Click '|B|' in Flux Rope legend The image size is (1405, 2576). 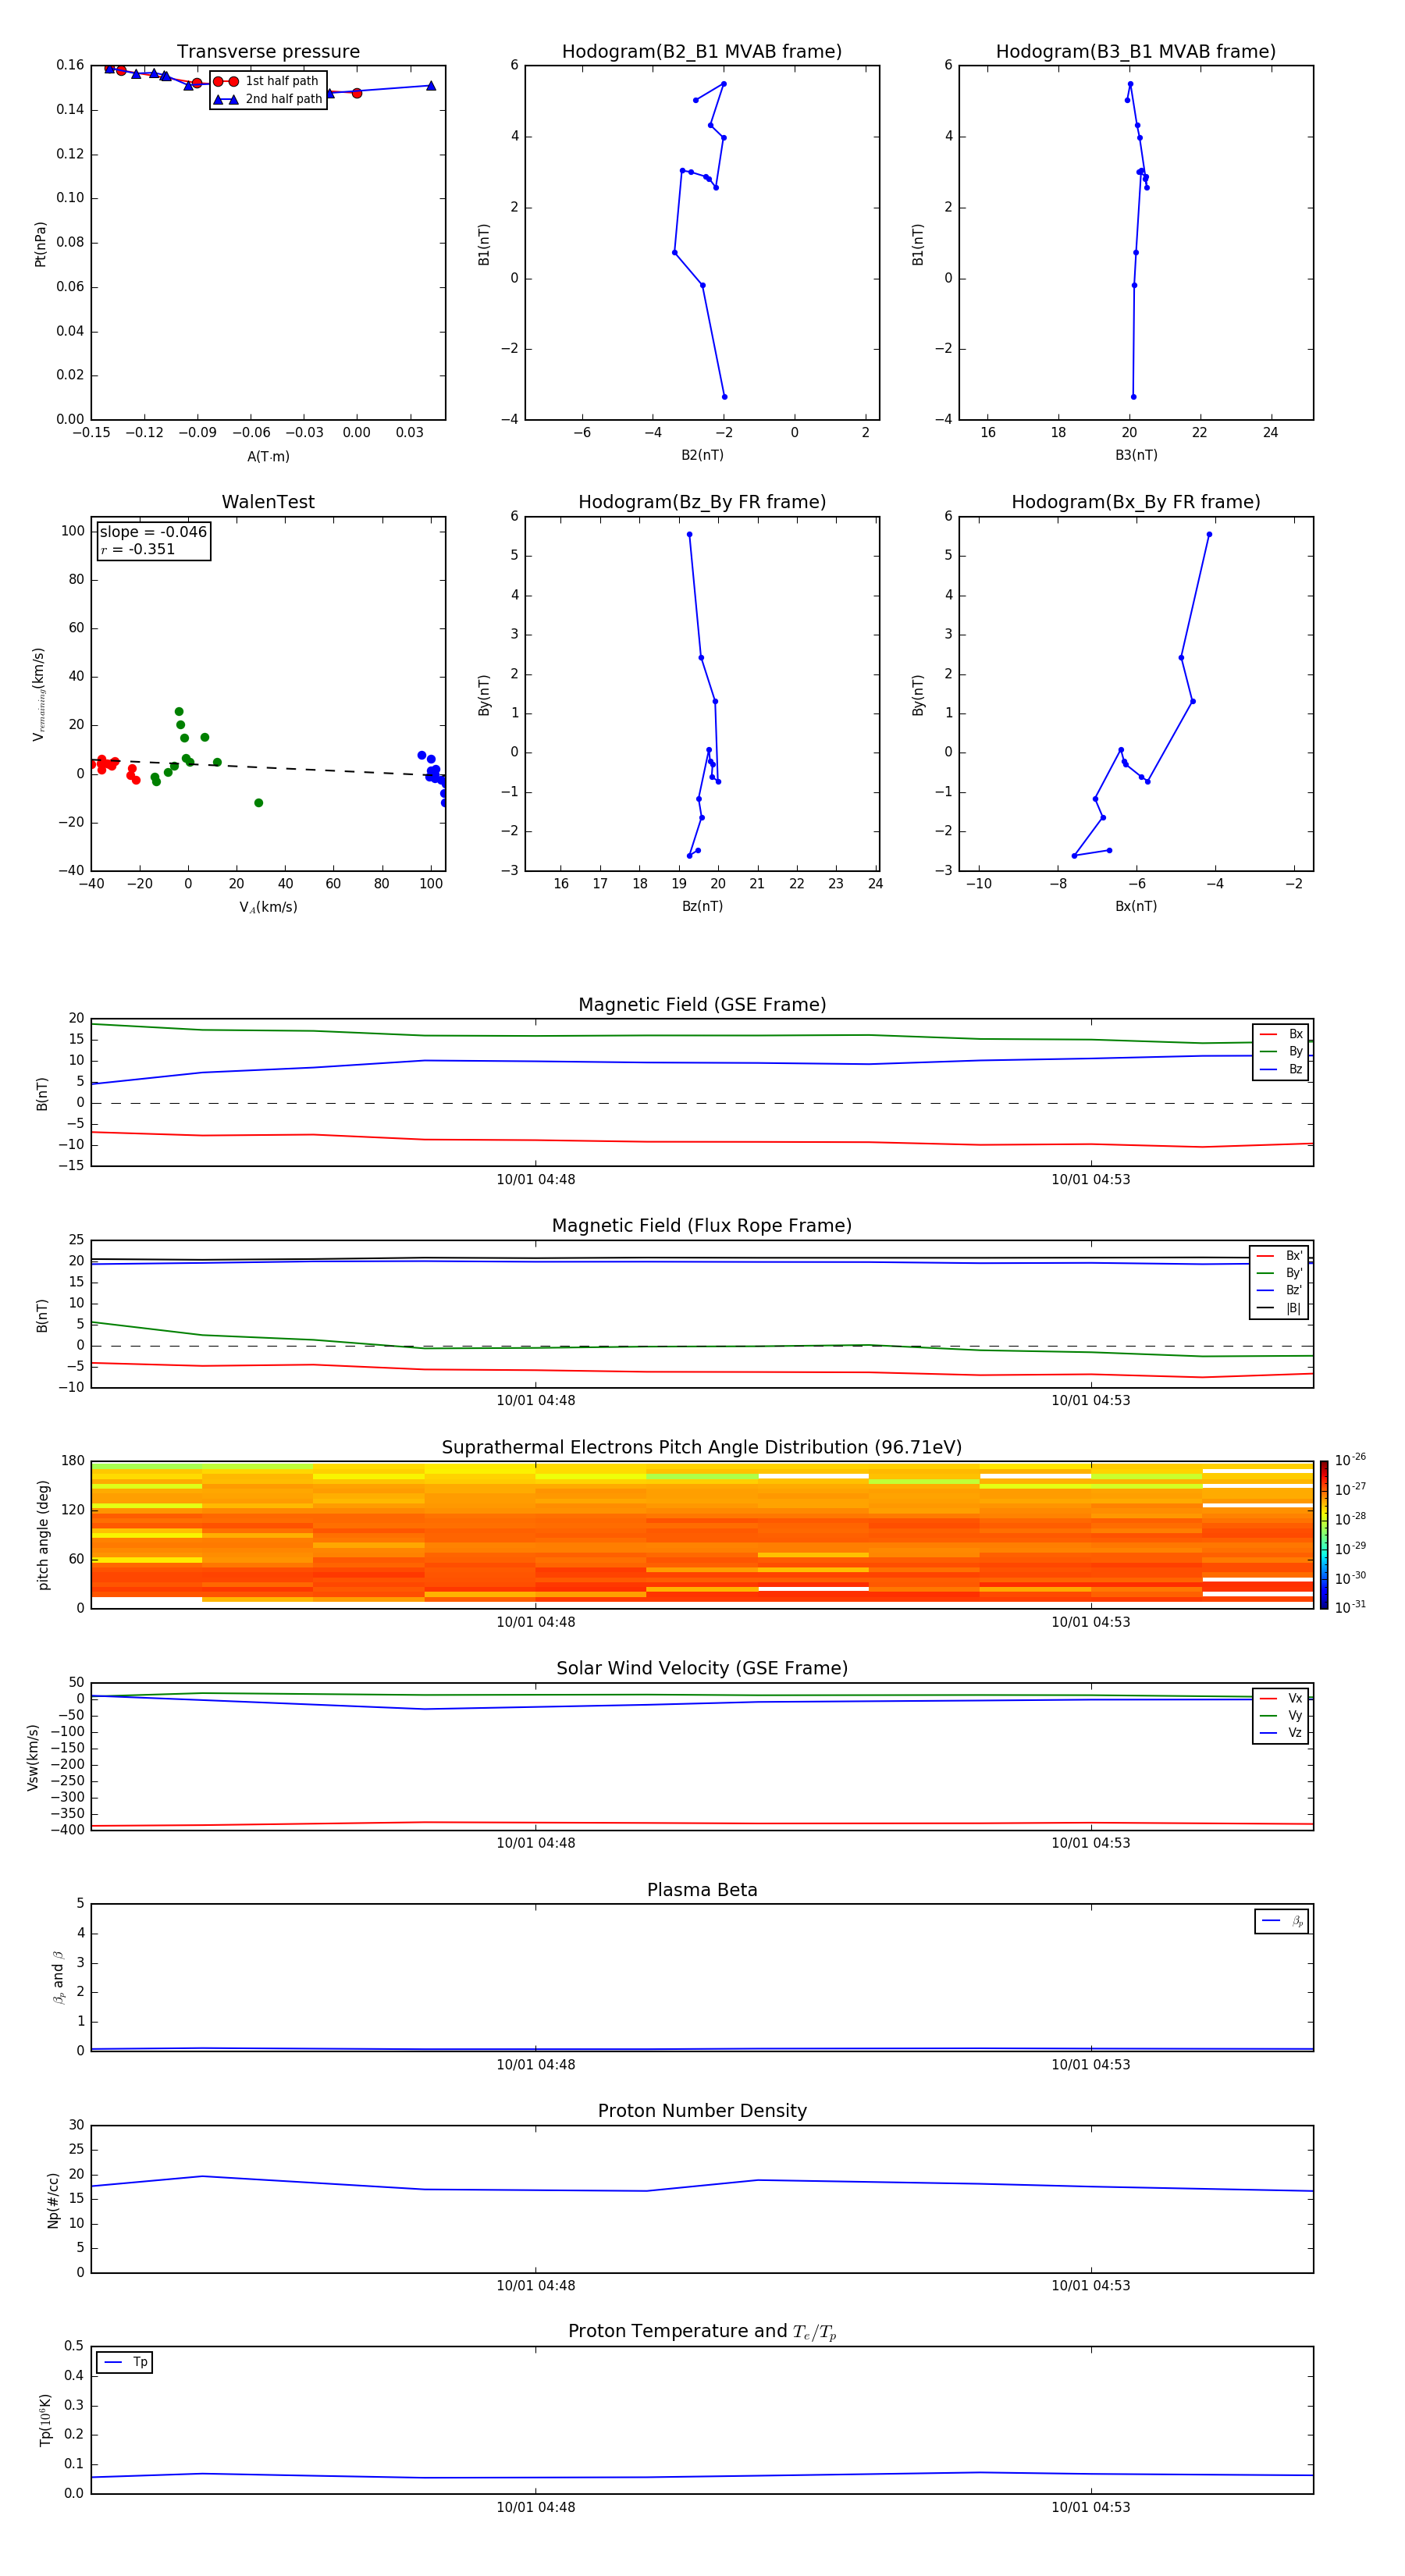tap(1280, 1309)
